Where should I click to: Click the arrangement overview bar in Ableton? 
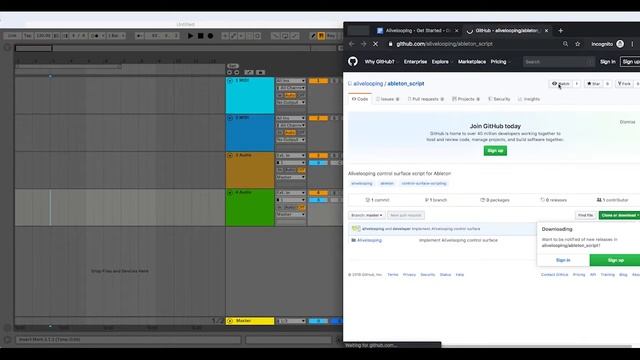[177, 48]
